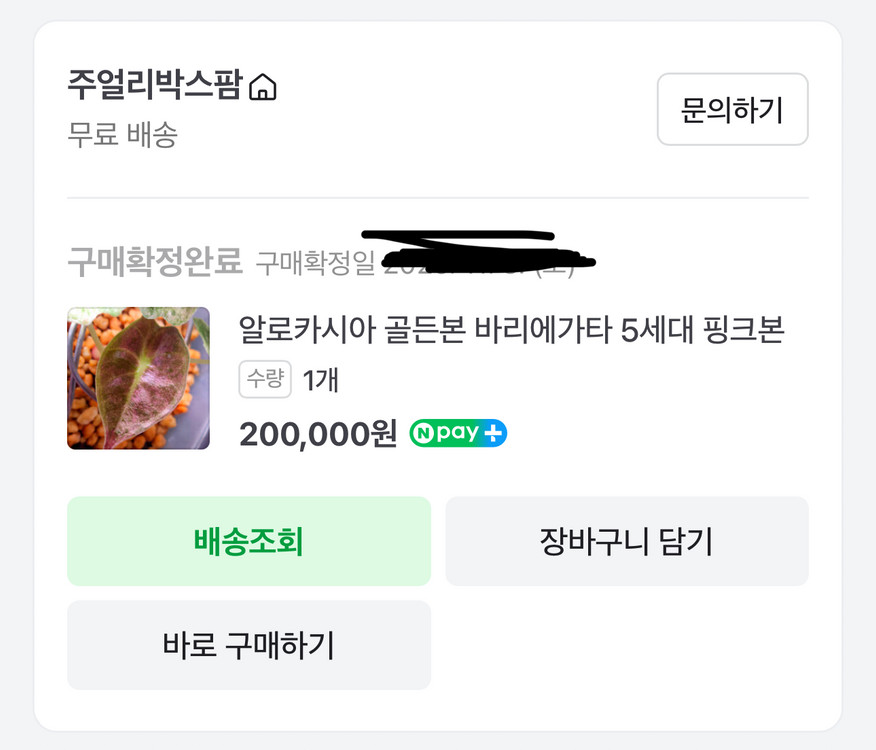The width and height of the screenshot is (876, 750).
Task: Click the 문의하기 inquiry button
Action: [x=732, y=110]
